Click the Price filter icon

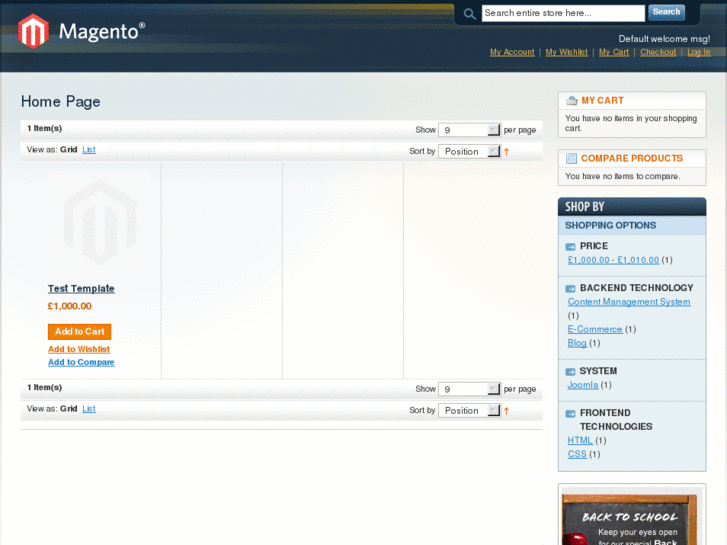point(570,246)
